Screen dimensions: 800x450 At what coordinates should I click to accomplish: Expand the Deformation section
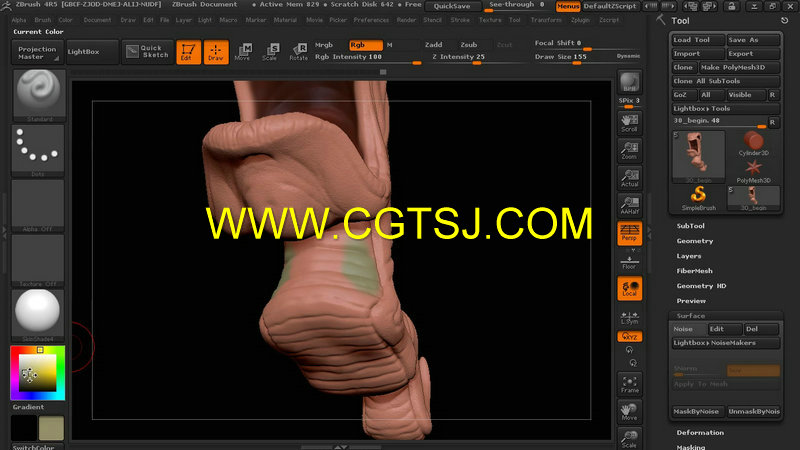[700, 433]
